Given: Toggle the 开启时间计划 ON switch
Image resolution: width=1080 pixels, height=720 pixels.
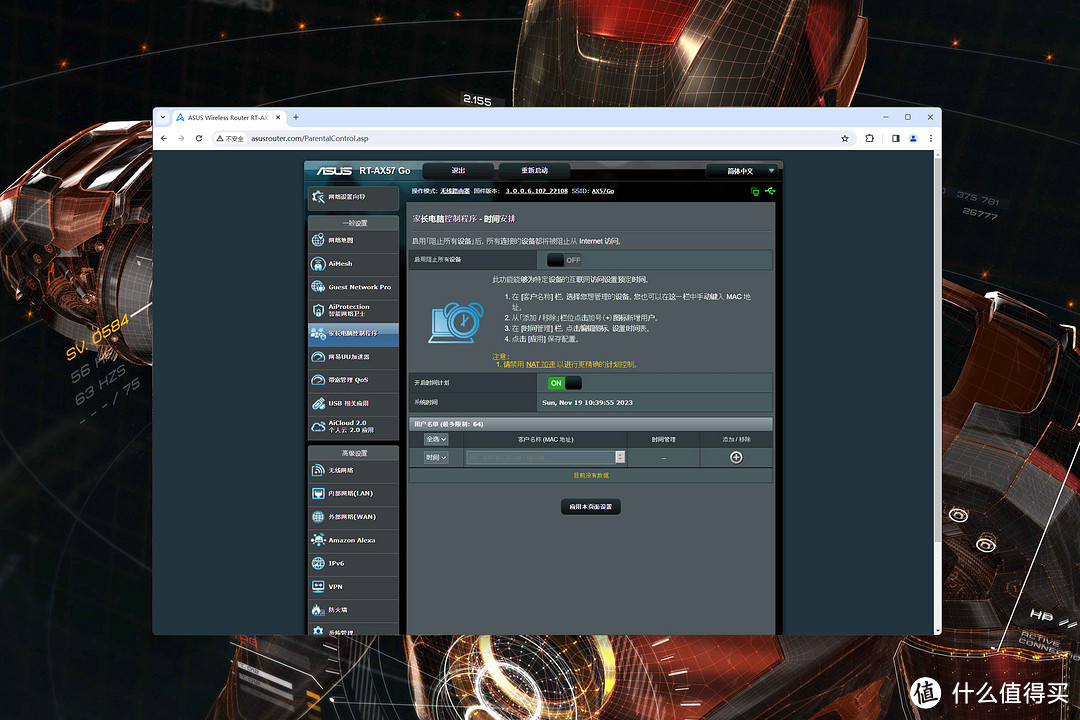Looking at the screenshot, I should click(x=565, y=383).
